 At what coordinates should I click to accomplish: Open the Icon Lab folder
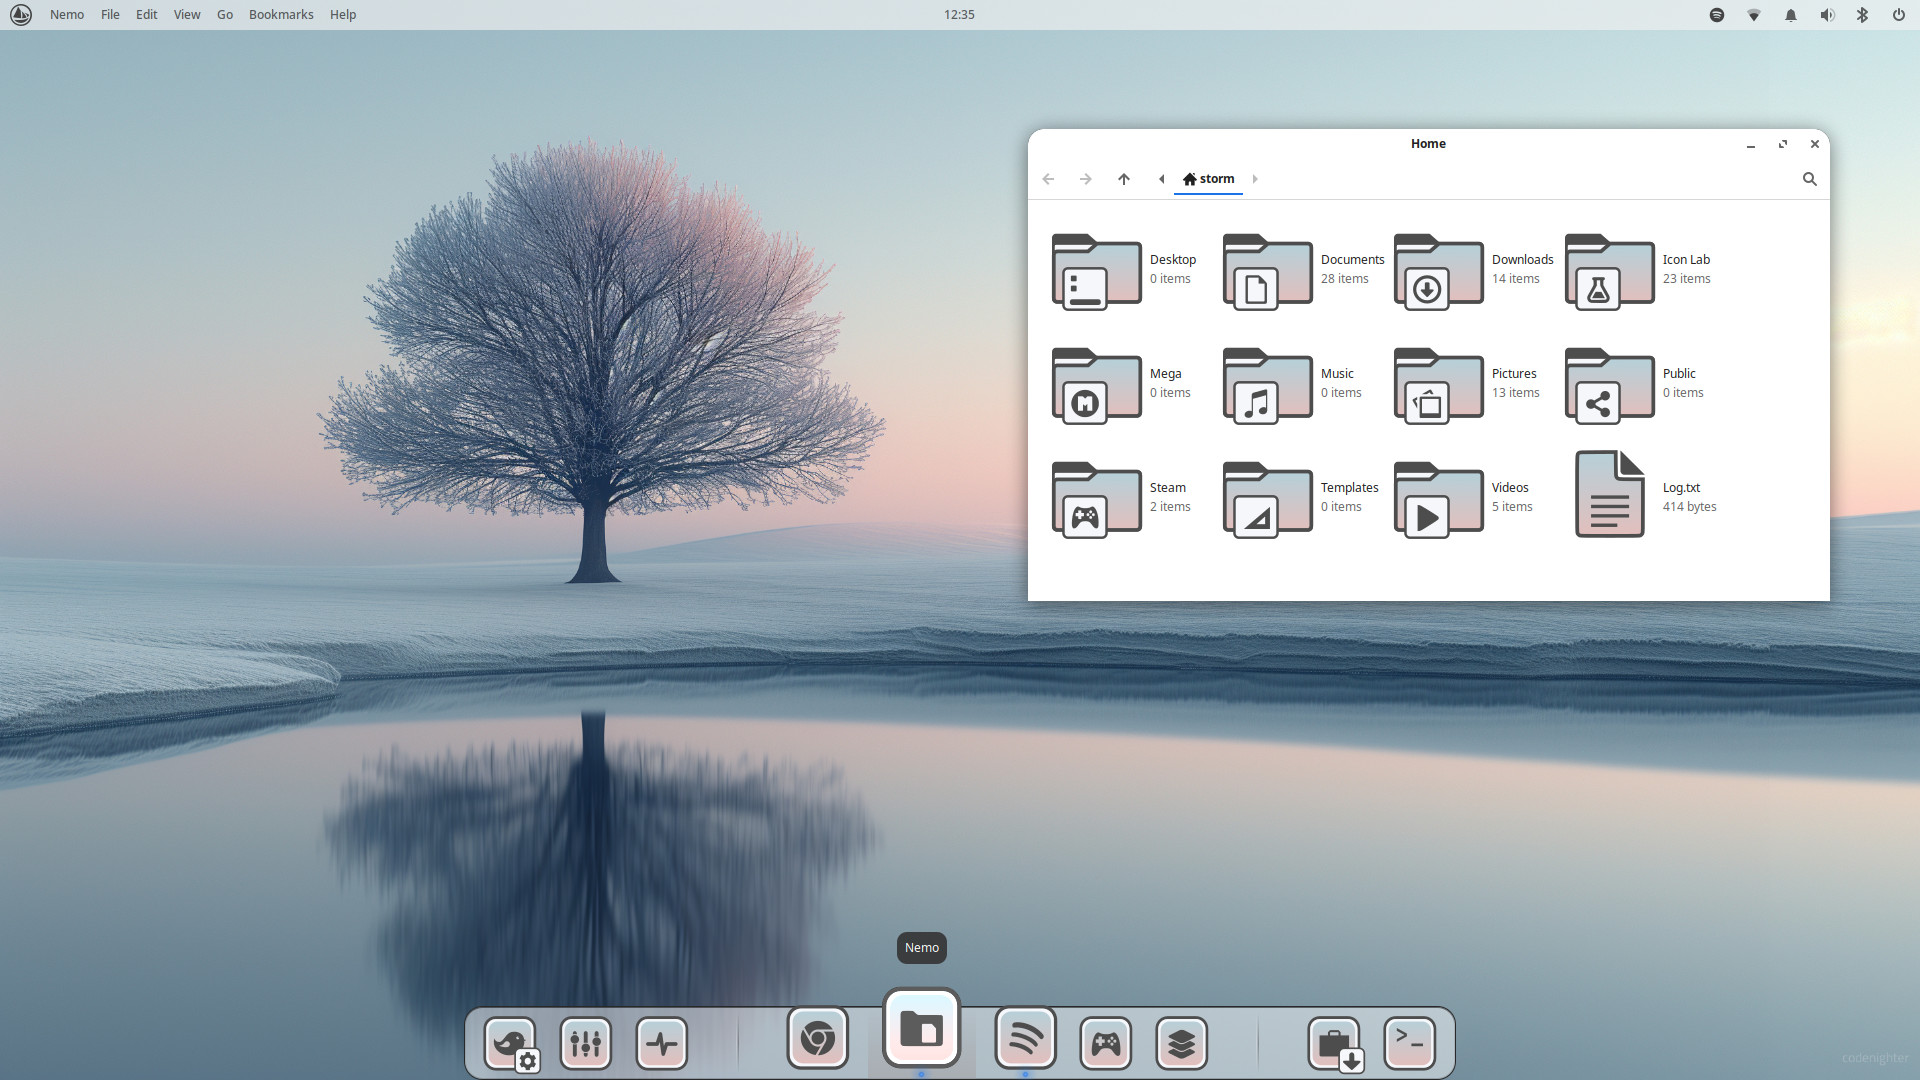(x=1609, y=272)
